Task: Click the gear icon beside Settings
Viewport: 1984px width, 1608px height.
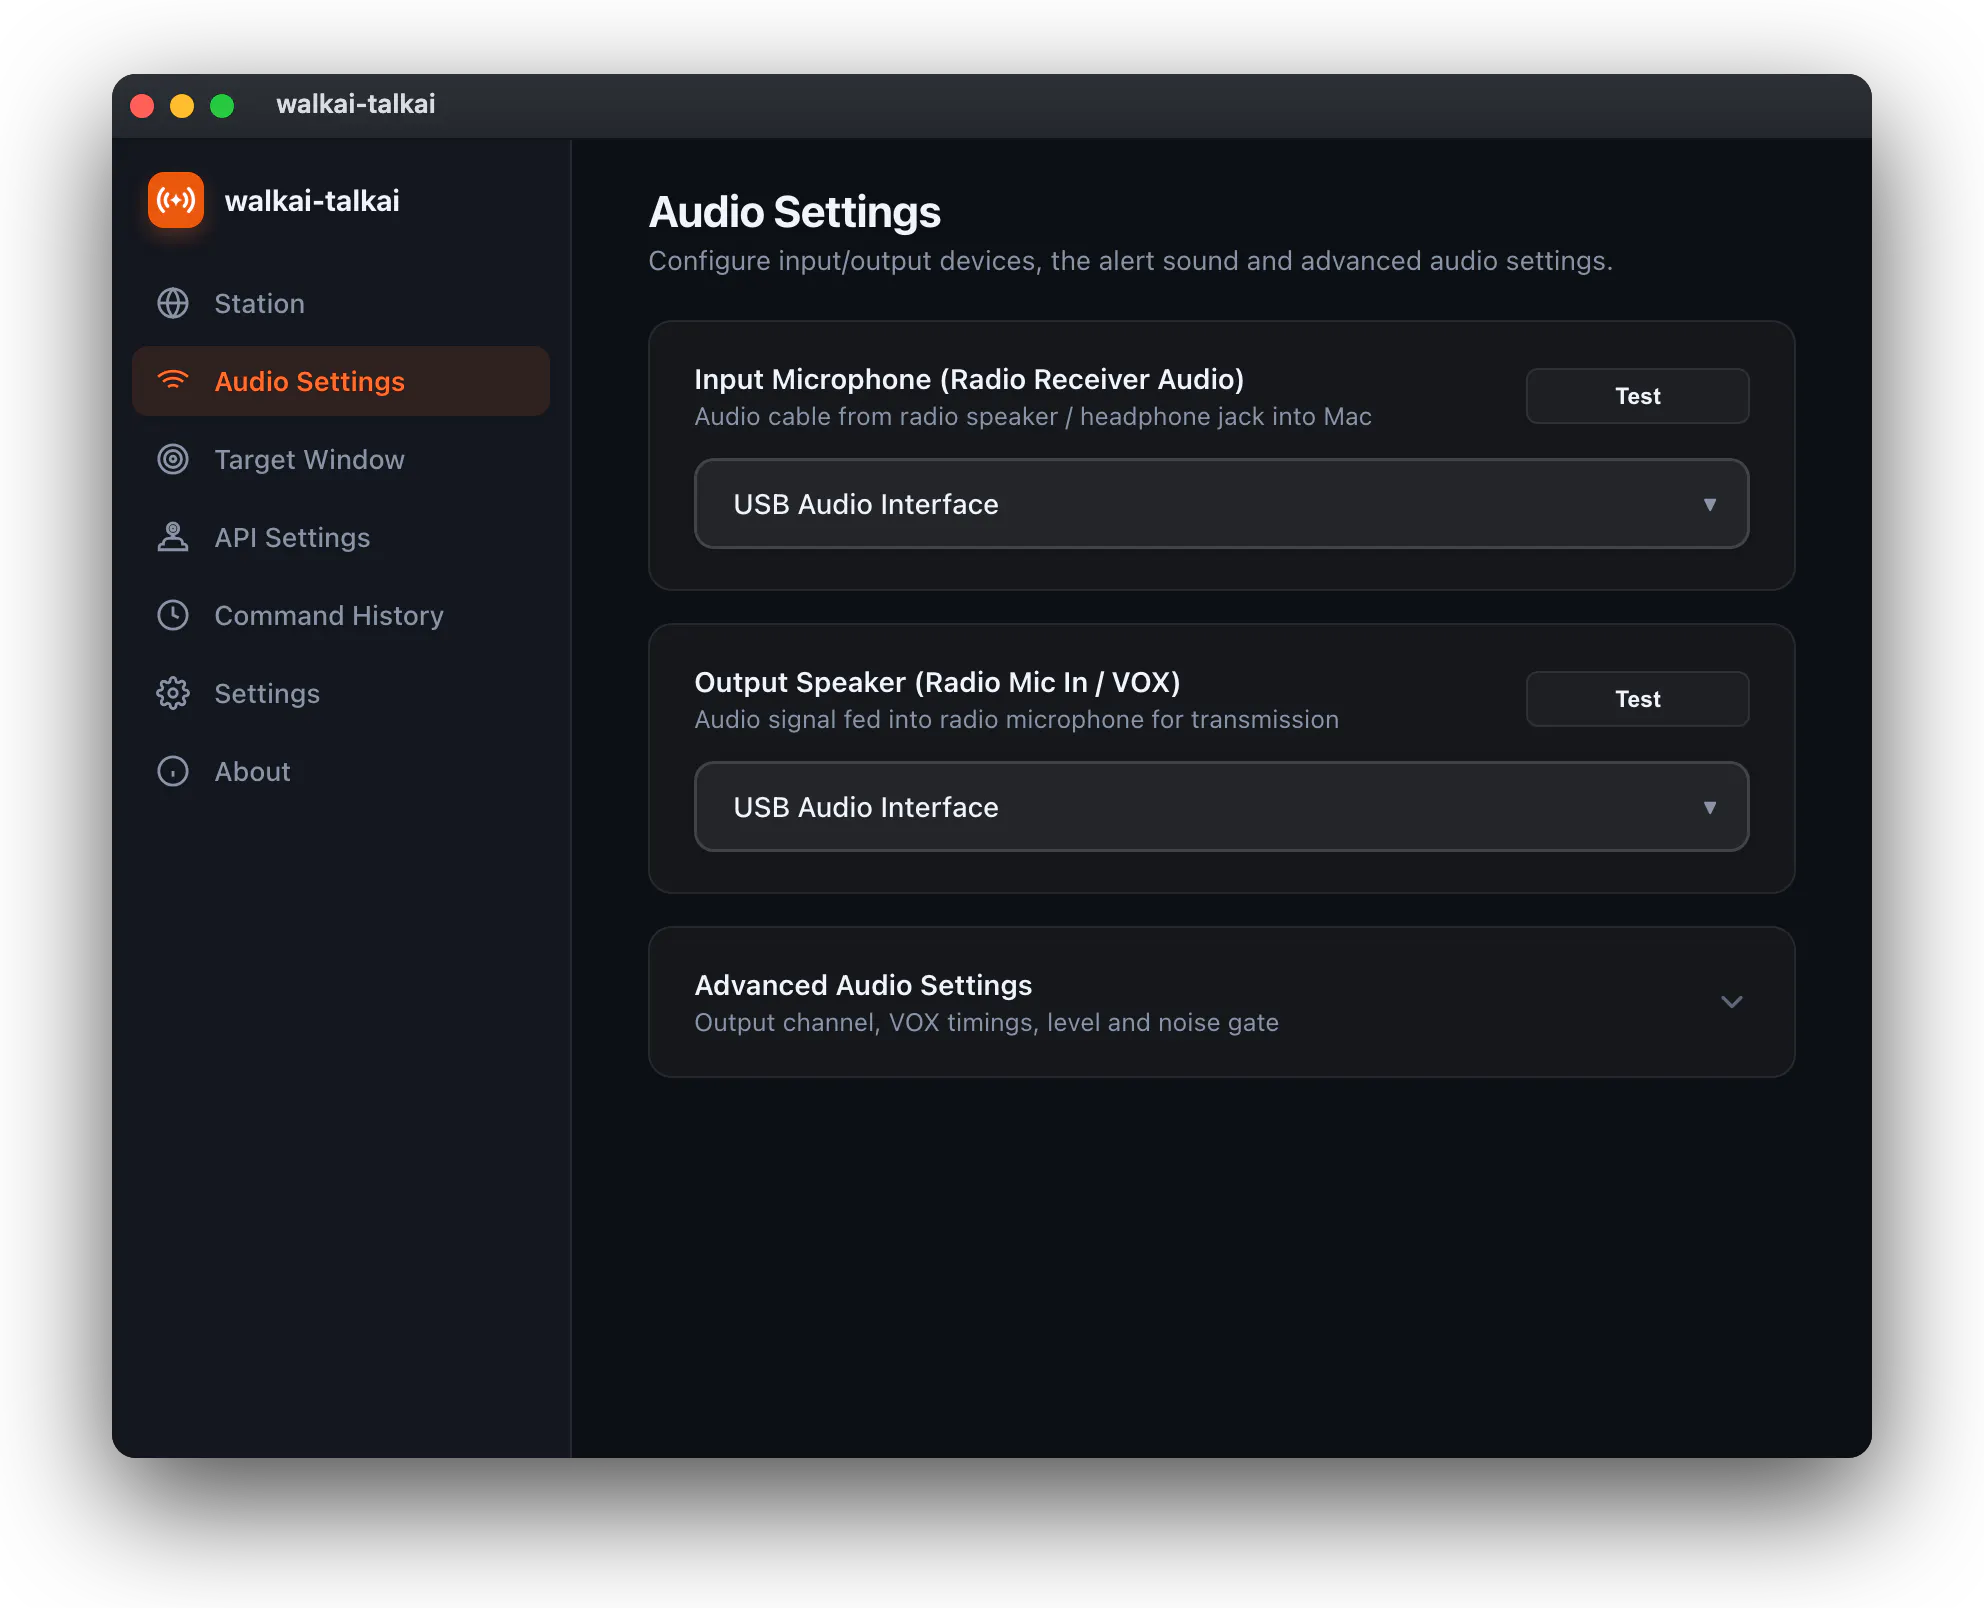Action: pyautogui.click(x=173, y=693)
